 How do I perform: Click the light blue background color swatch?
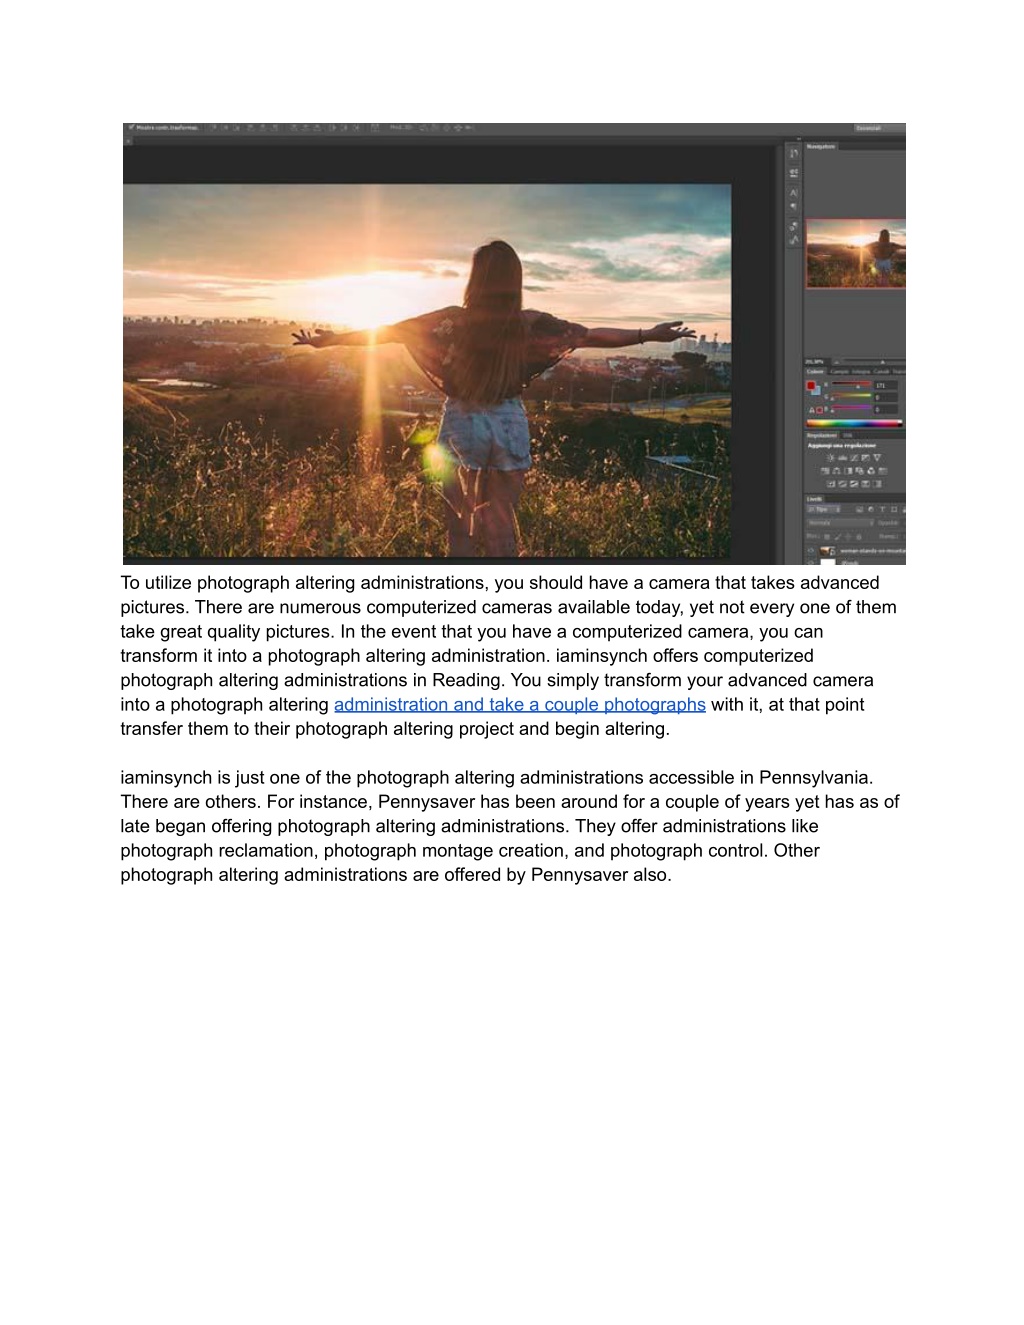click(816, 391)
